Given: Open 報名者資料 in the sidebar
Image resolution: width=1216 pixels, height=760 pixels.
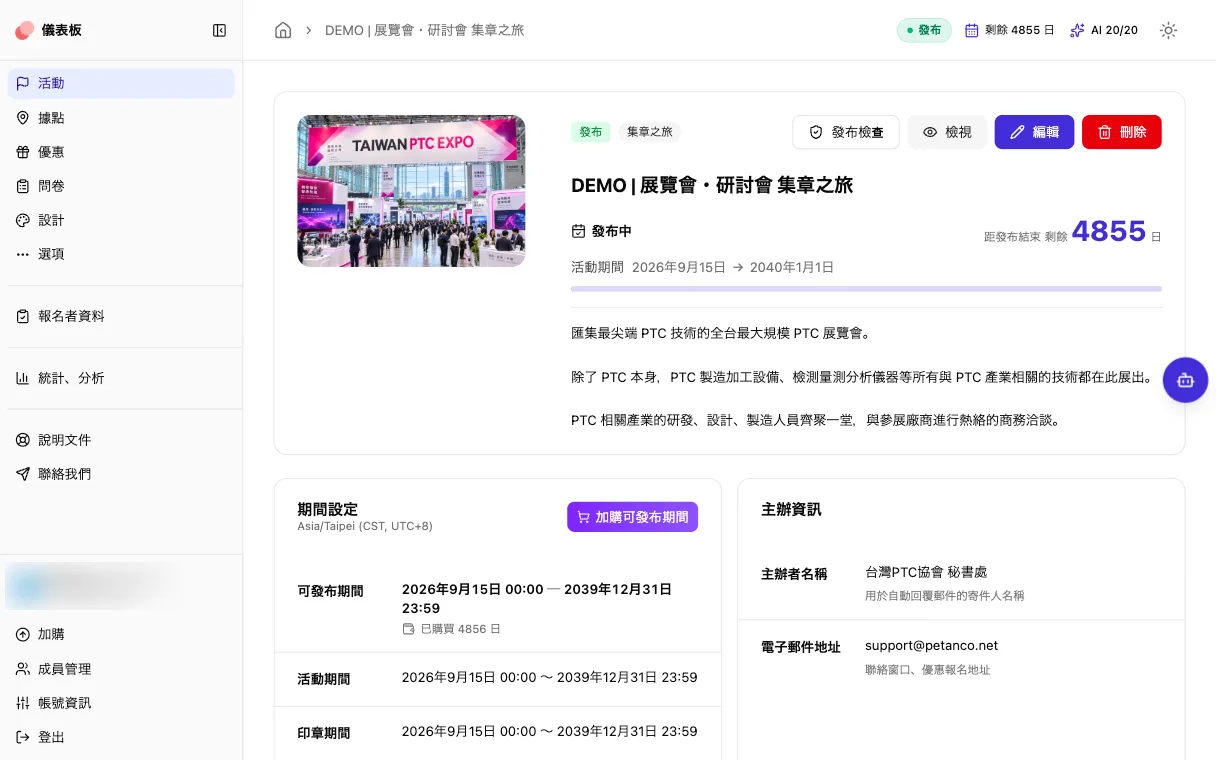Looking at the screenshot, I should pos(121,316).
